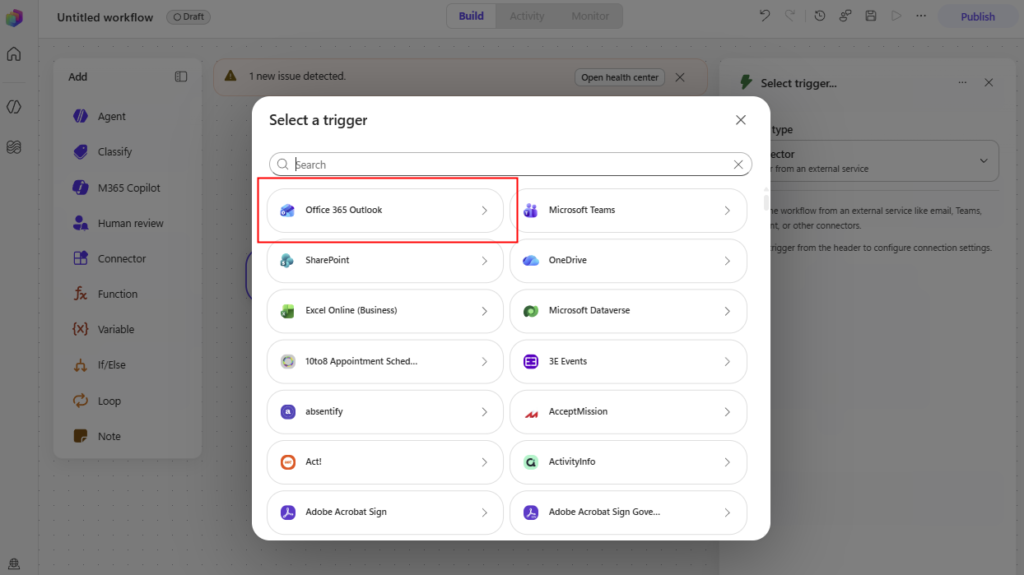Select the ActivityInfo connector
The width and height of the screenshot is (1024, 575).
[628, 462]
